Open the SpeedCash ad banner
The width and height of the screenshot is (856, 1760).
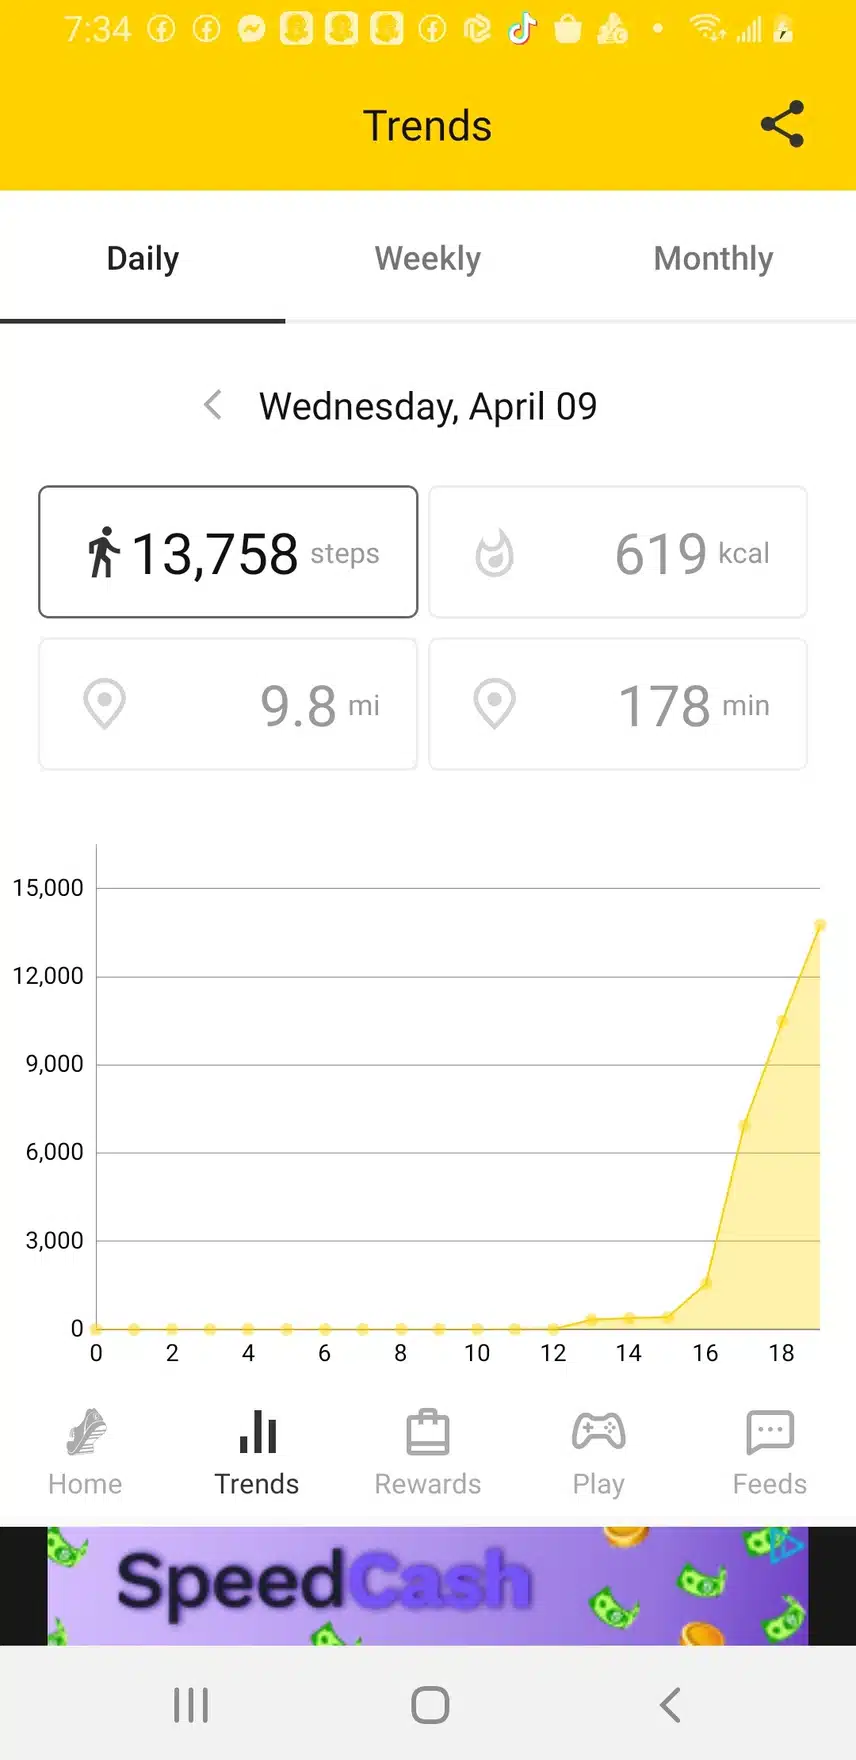pyautogui.click(x=428, y=1585)
